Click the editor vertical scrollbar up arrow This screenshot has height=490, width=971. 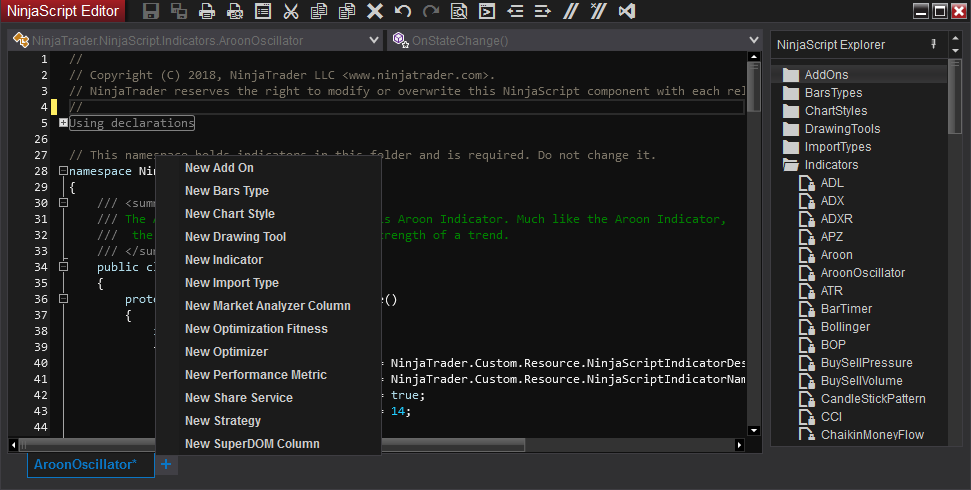click(754, 57)
